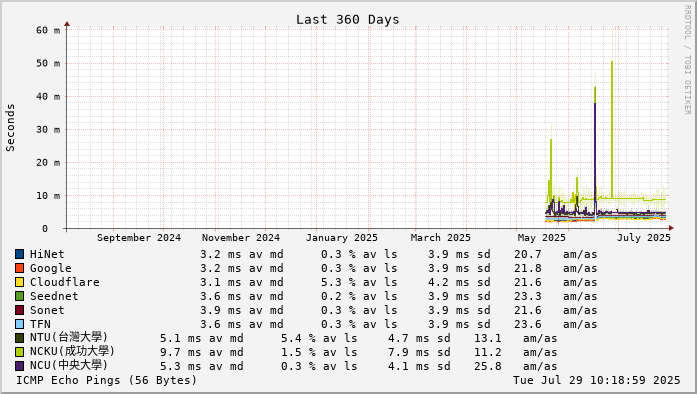Viewport: 697px width, 394px height.
Task: Click the 'November 2024' x-axis label
Action: coord(241,237)
